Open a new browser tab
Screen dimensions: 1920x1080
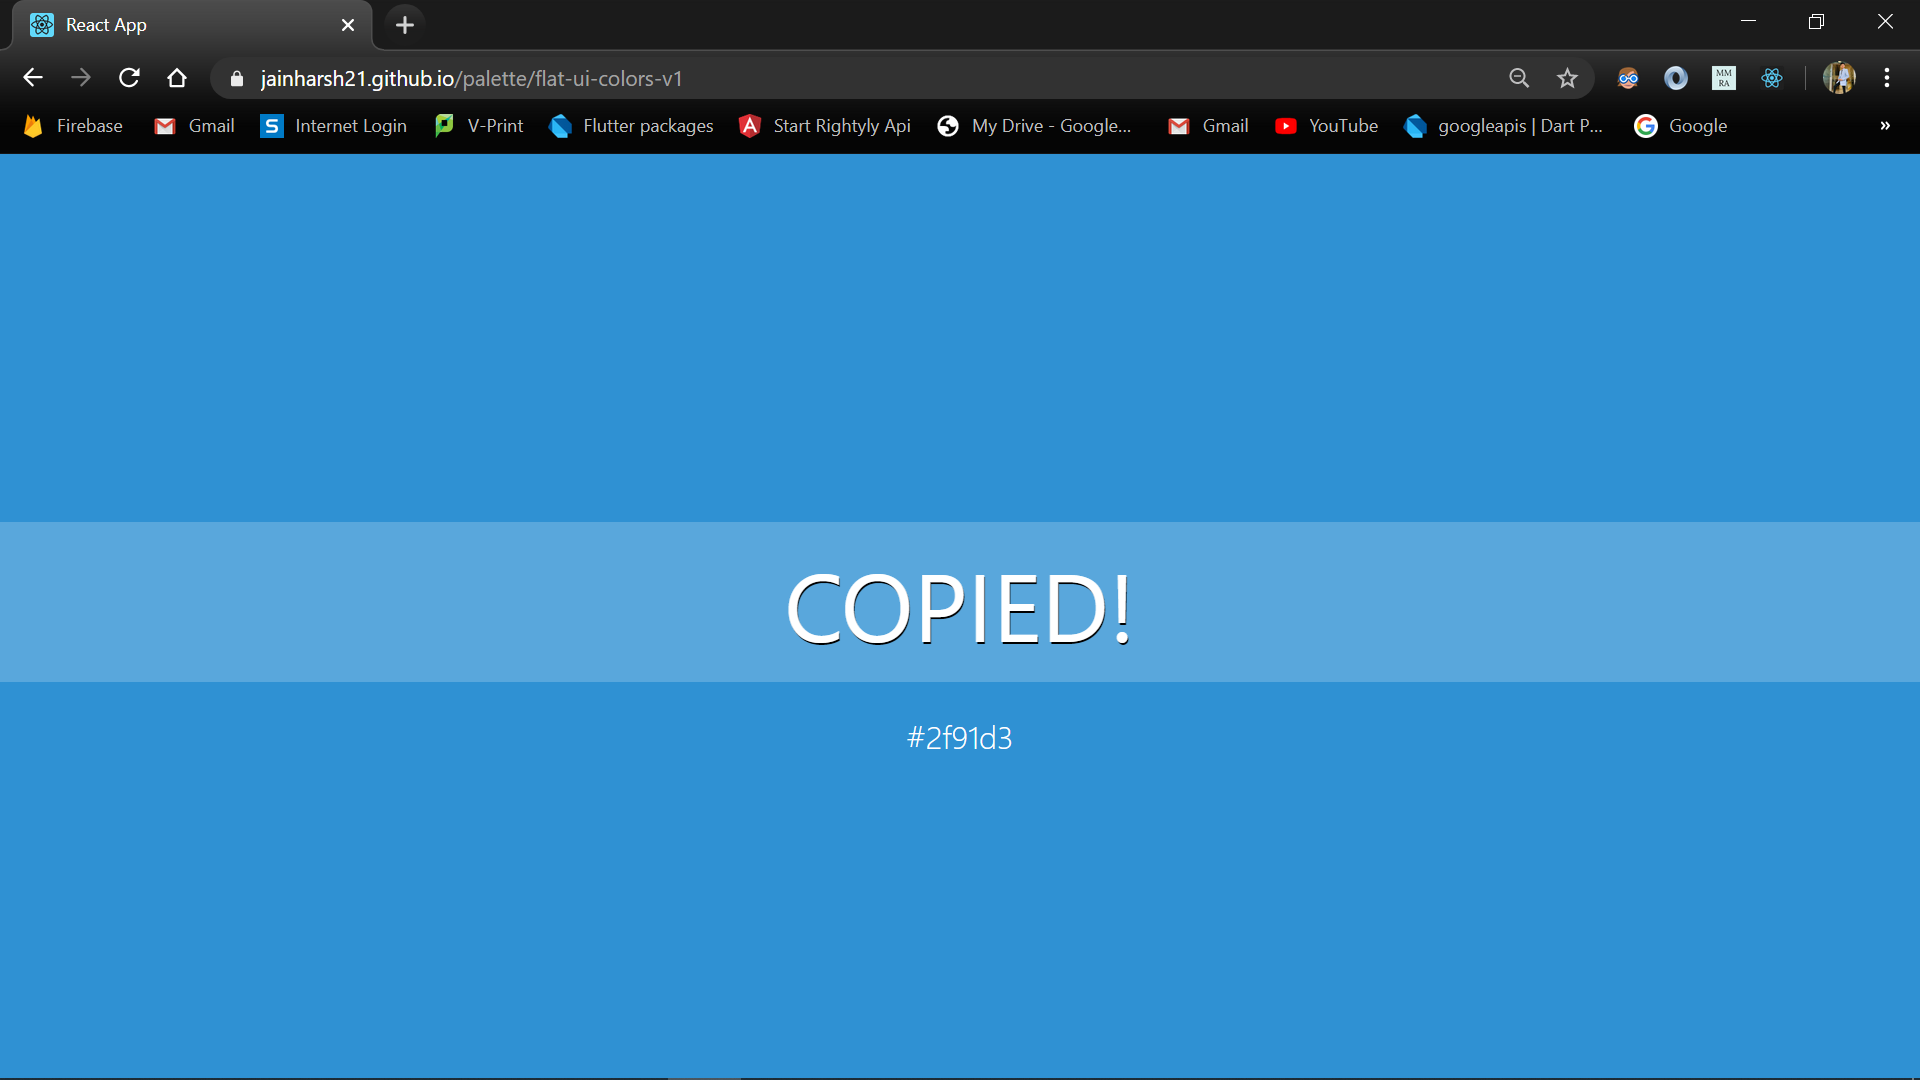(x=404, y=25)
